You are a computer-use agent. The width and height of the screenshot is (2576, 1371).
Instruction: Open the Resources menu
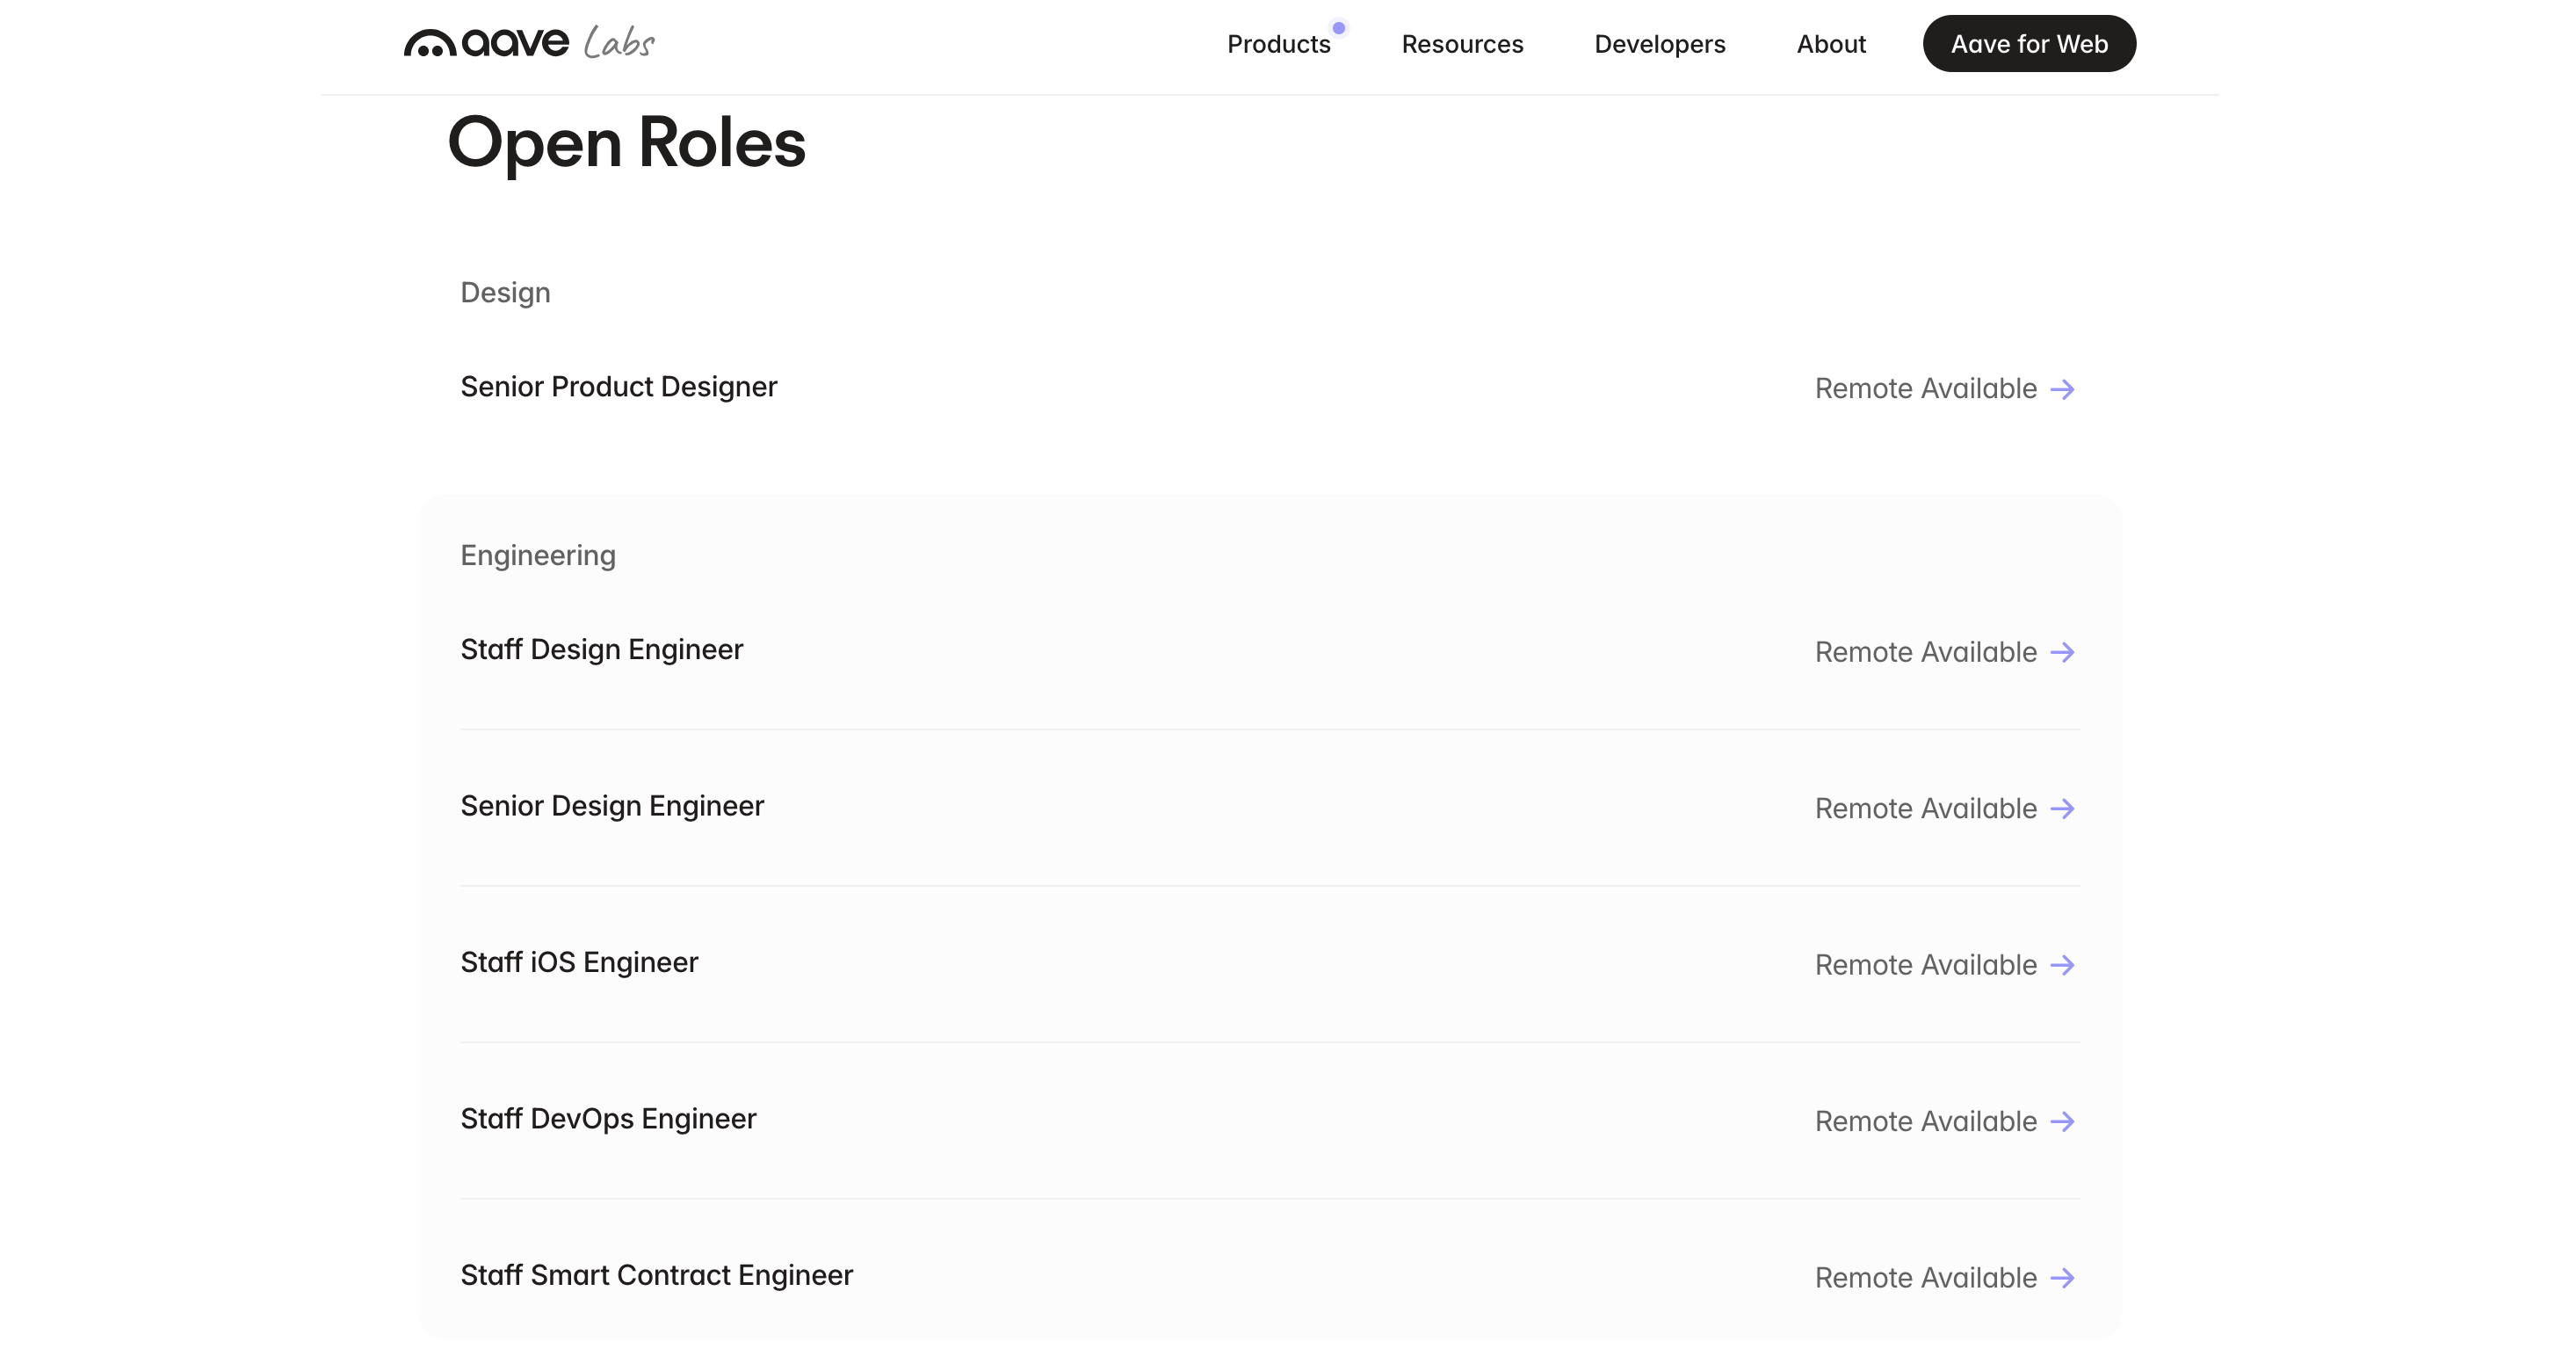coord(1462,44)
